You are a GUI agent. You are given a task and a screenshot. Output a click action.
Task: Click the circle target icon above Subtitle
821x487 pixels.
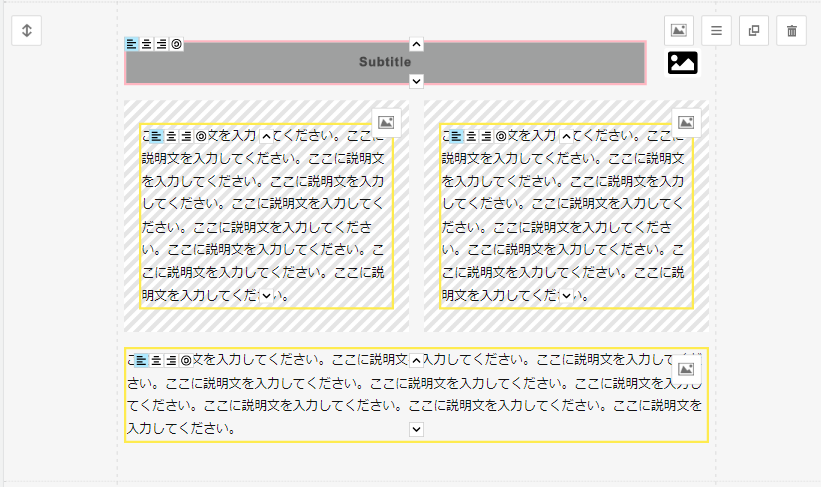pyautogui.click(x=177, y=44)
